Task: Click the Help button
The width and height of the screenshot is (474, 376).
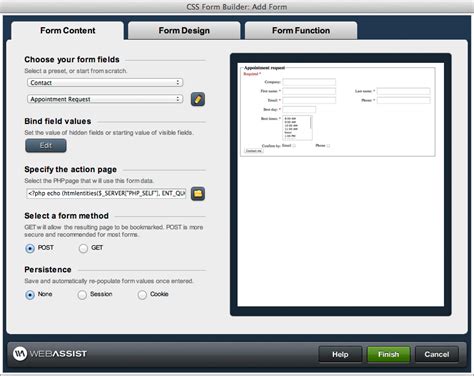Action: 340,354
